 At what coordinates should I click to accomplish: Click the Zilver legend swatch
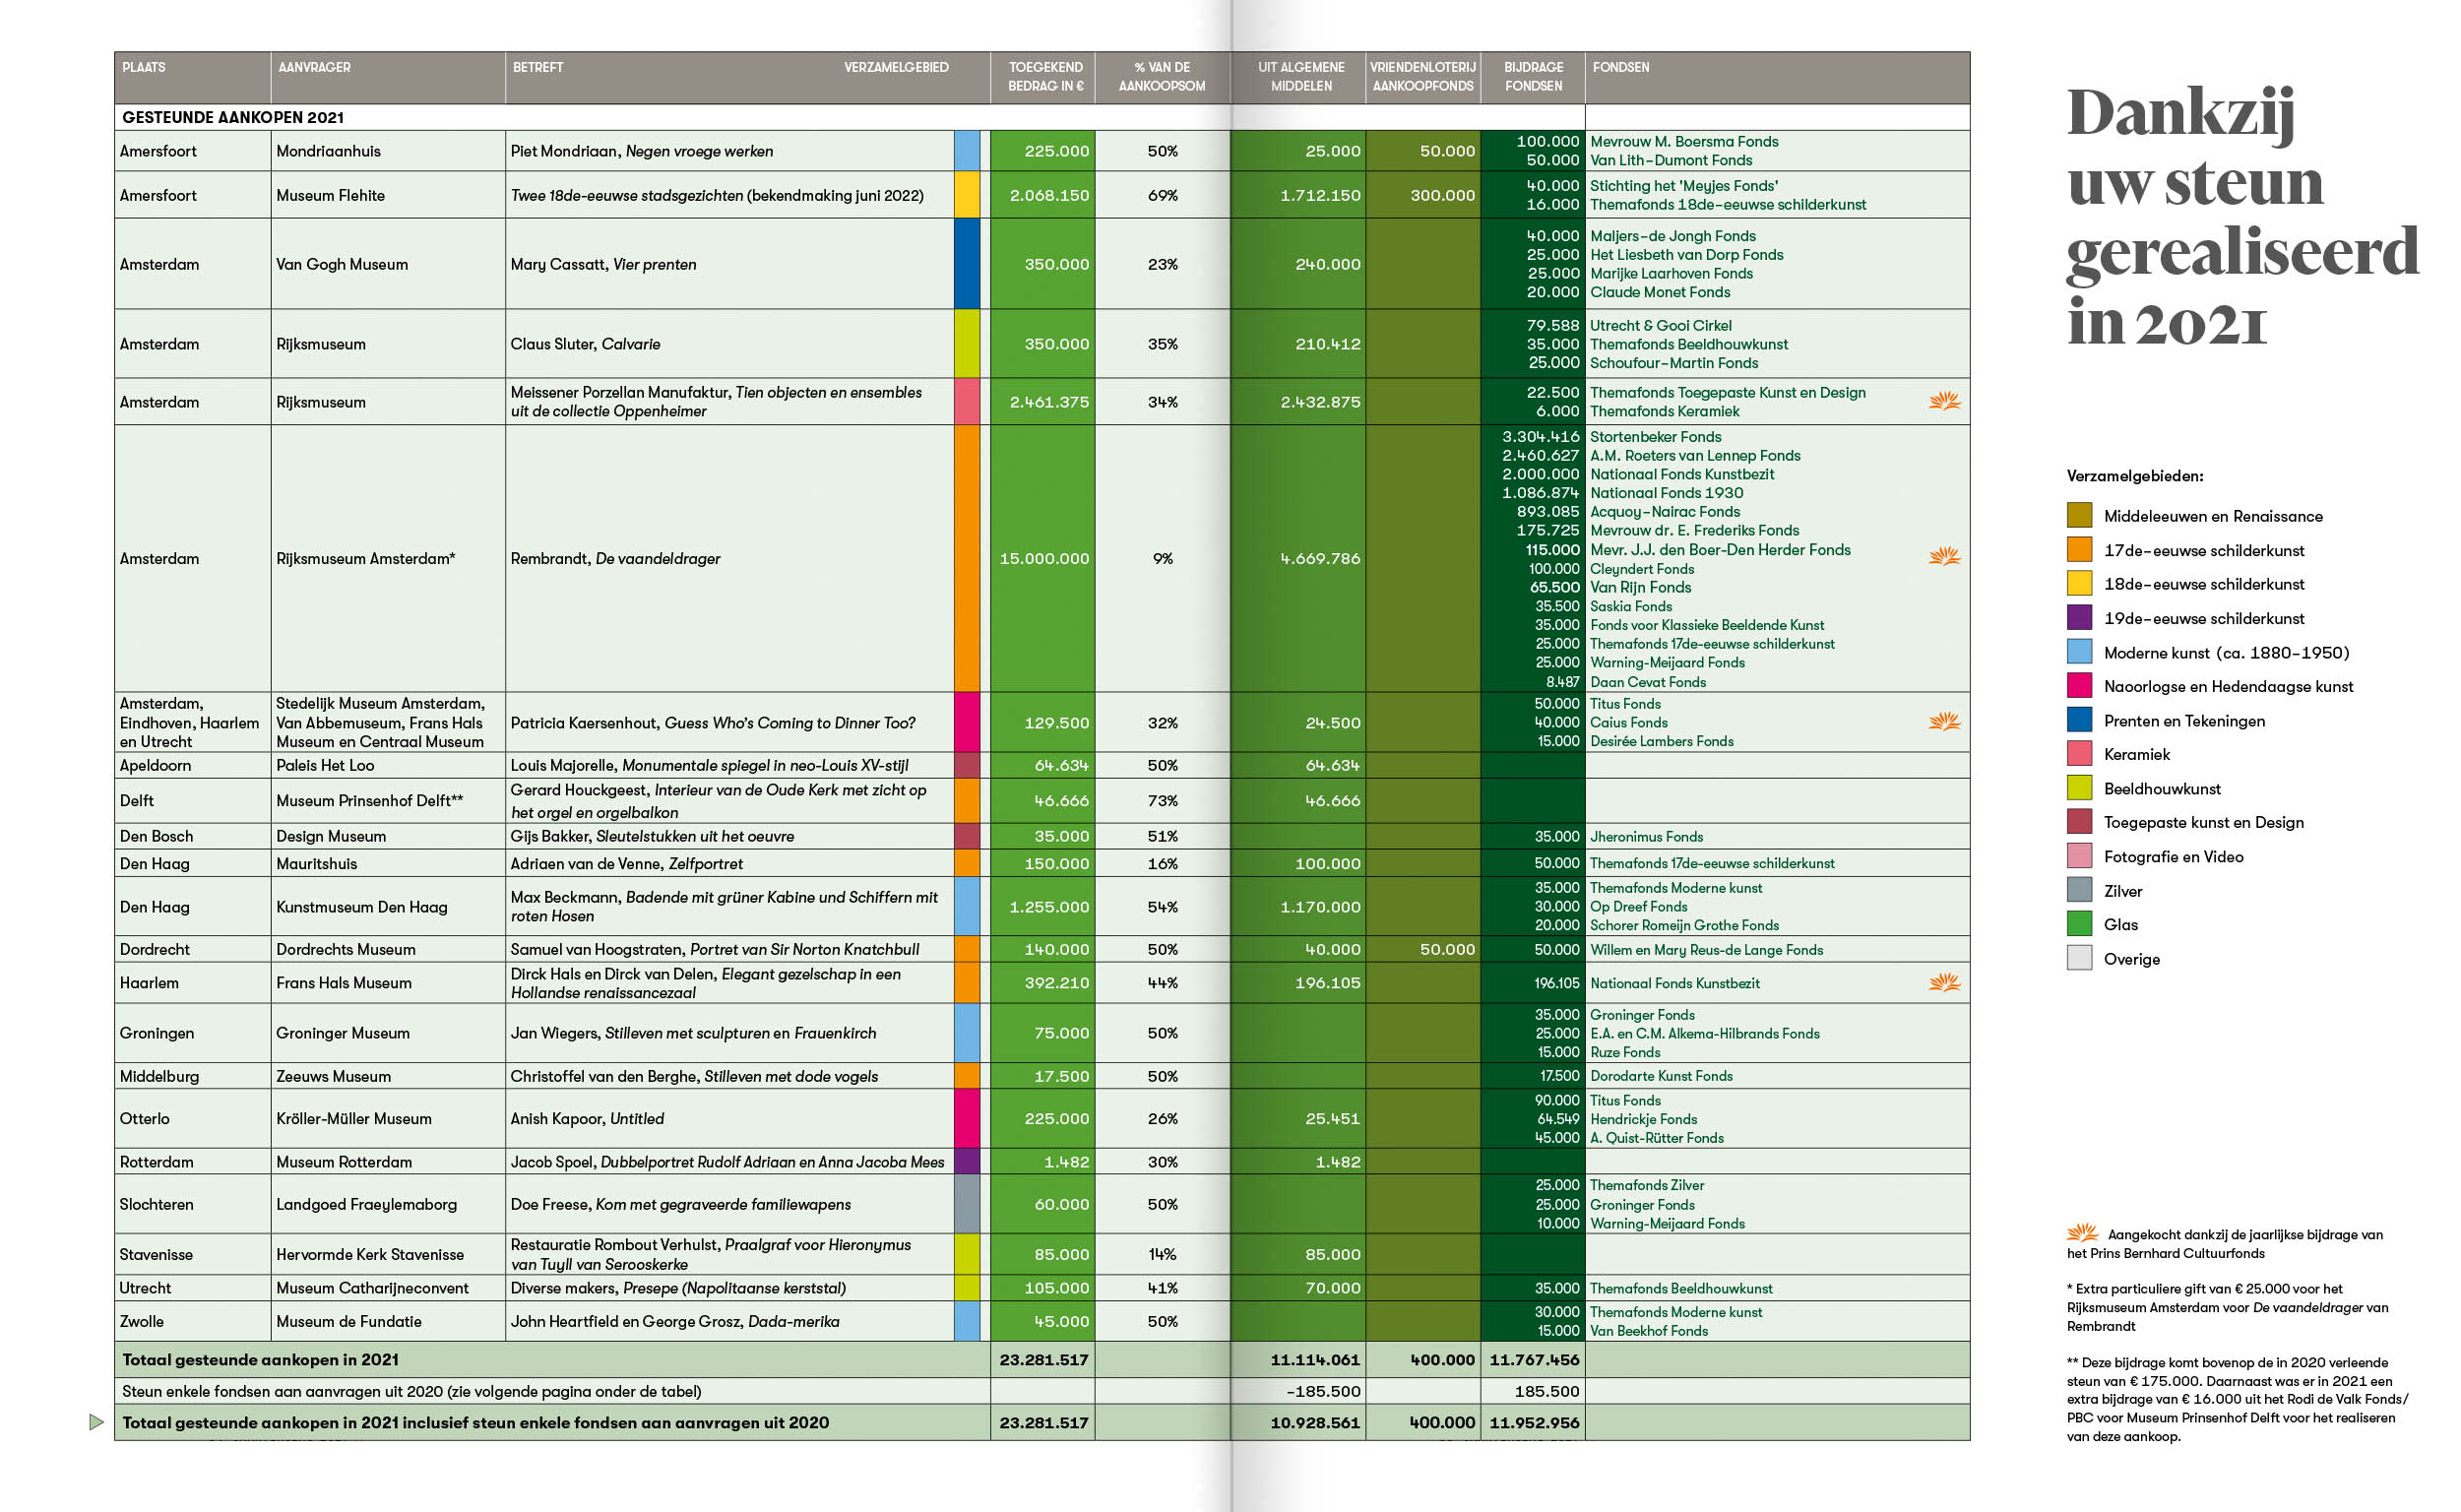pyautogui.click(x=2079, y=890)
